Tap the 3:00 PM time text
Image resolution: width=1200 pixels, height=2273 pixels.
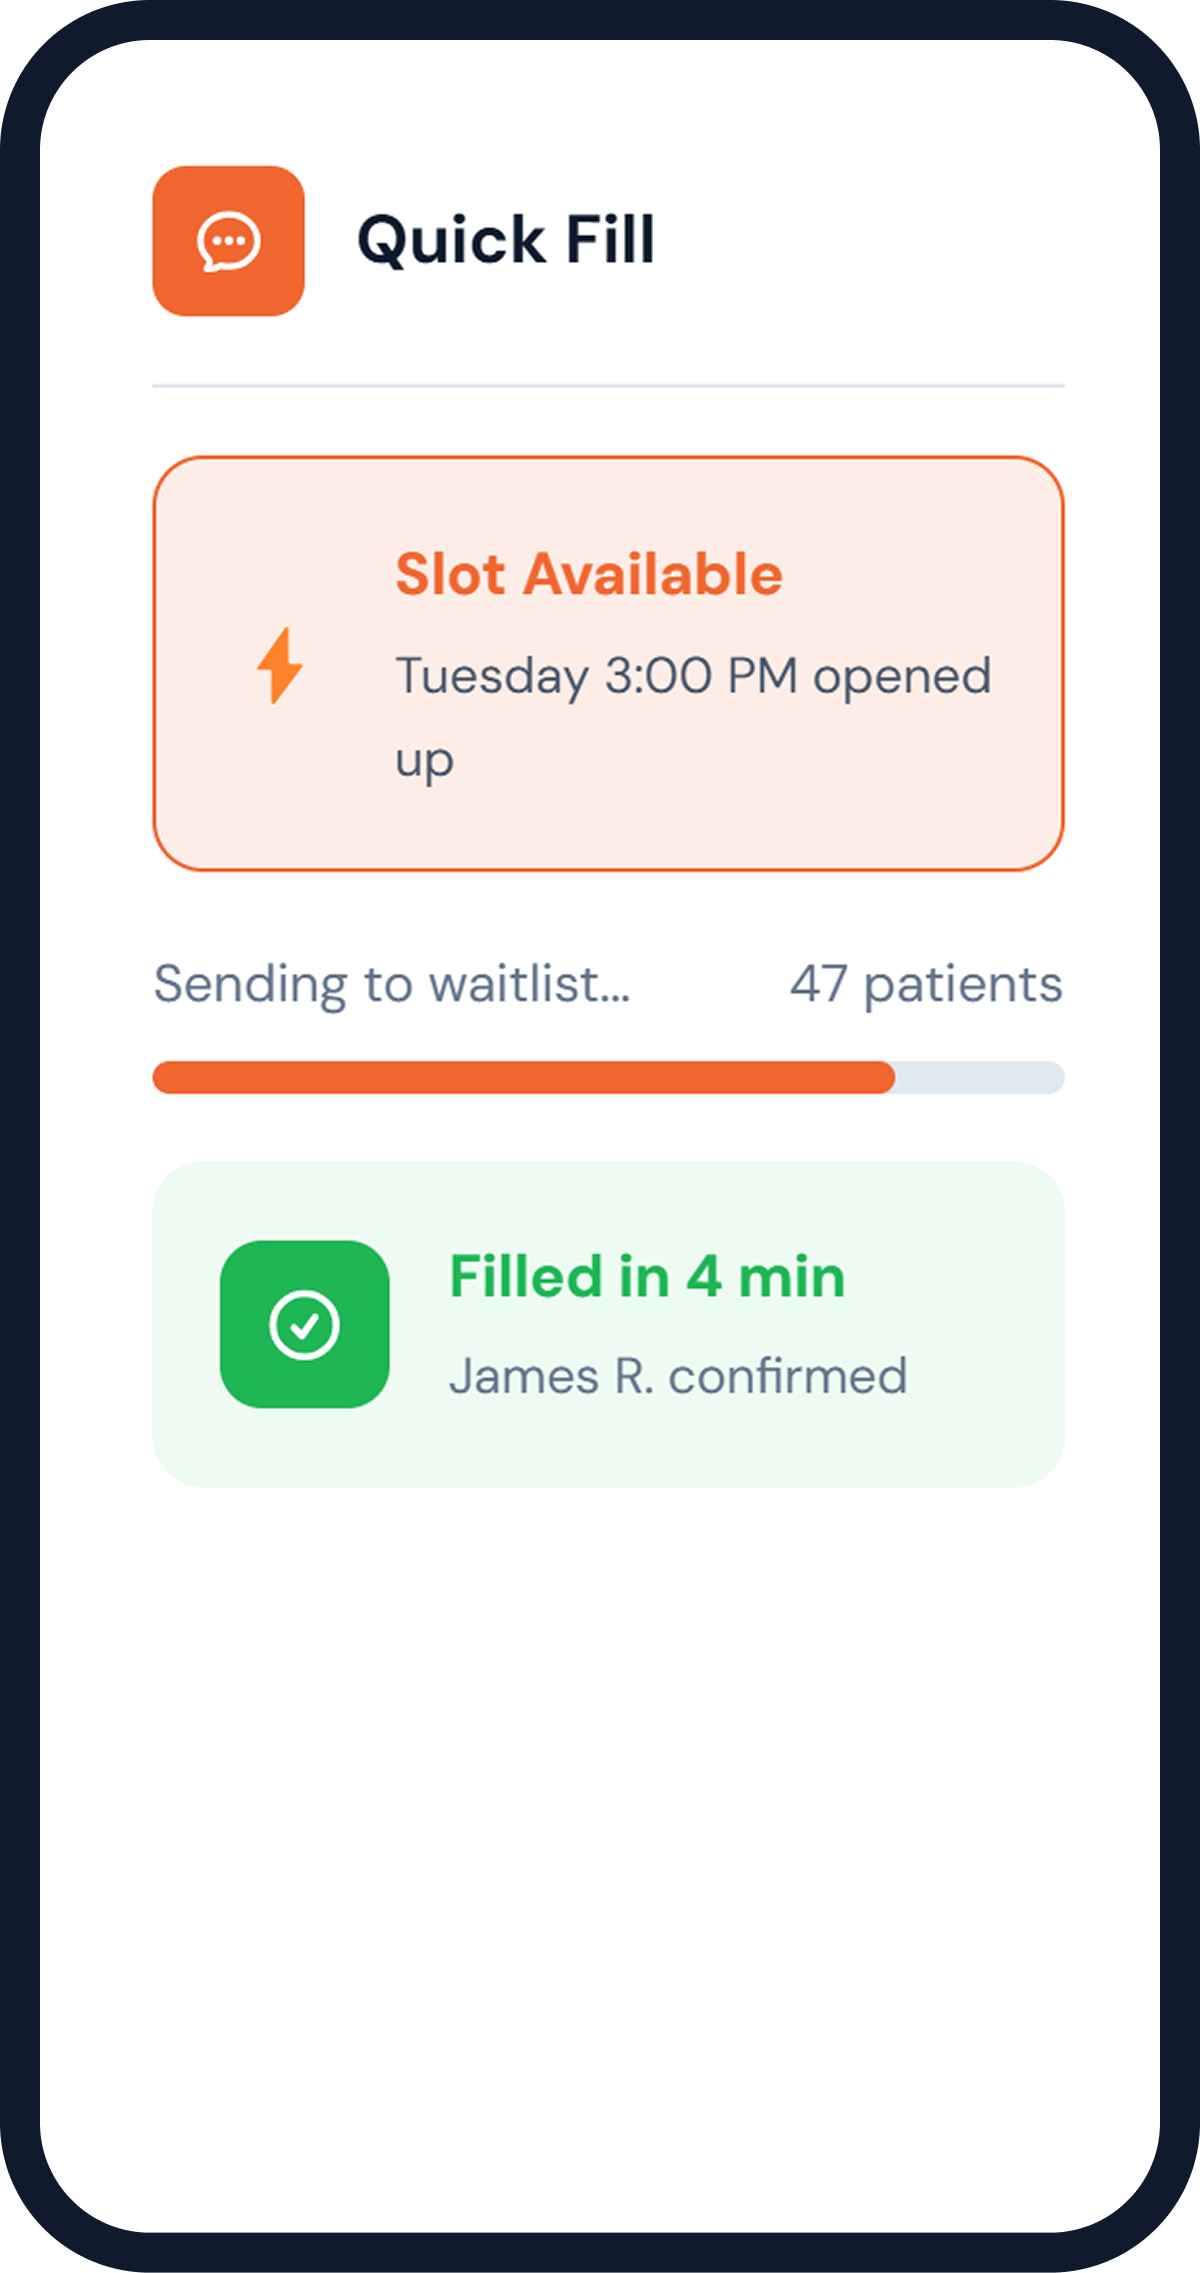(x=701, y=677)
